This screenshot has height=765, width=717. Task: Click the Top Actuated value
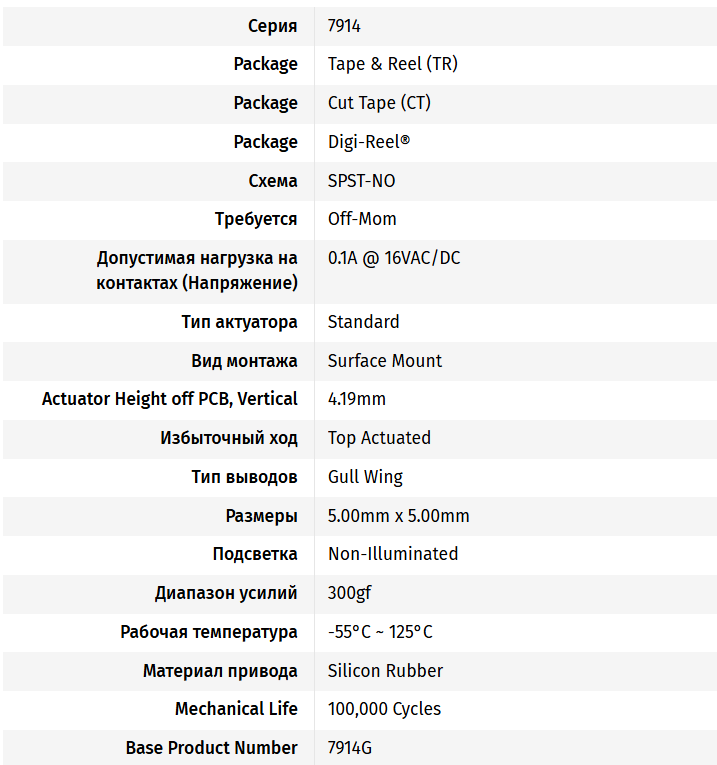coord(379,438)
